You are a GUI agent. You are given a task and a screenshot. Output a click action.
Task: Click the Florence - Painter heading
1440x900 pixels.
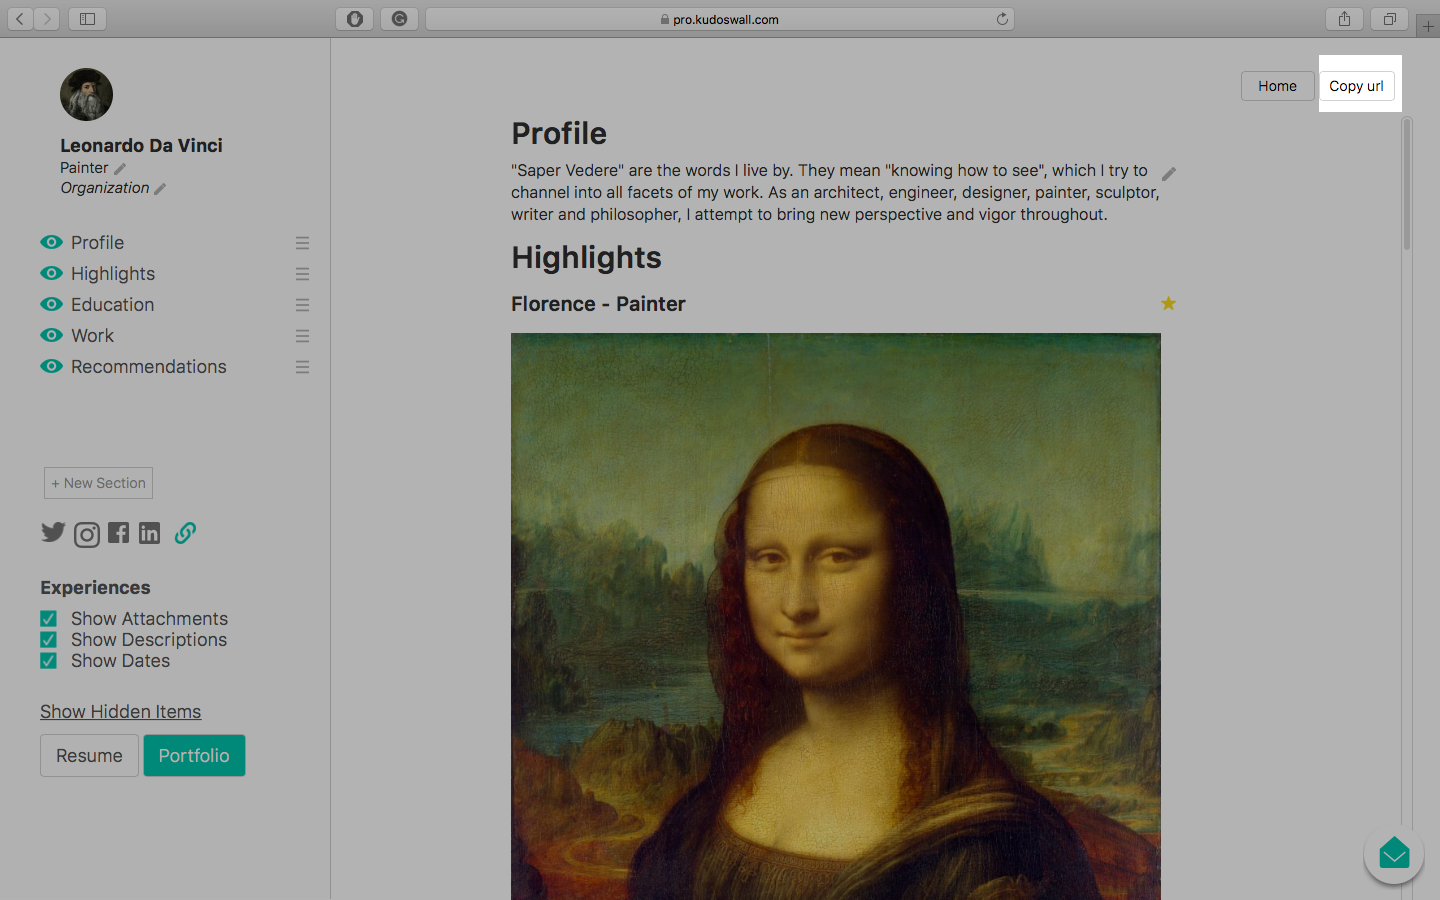(x=598, y=304)
